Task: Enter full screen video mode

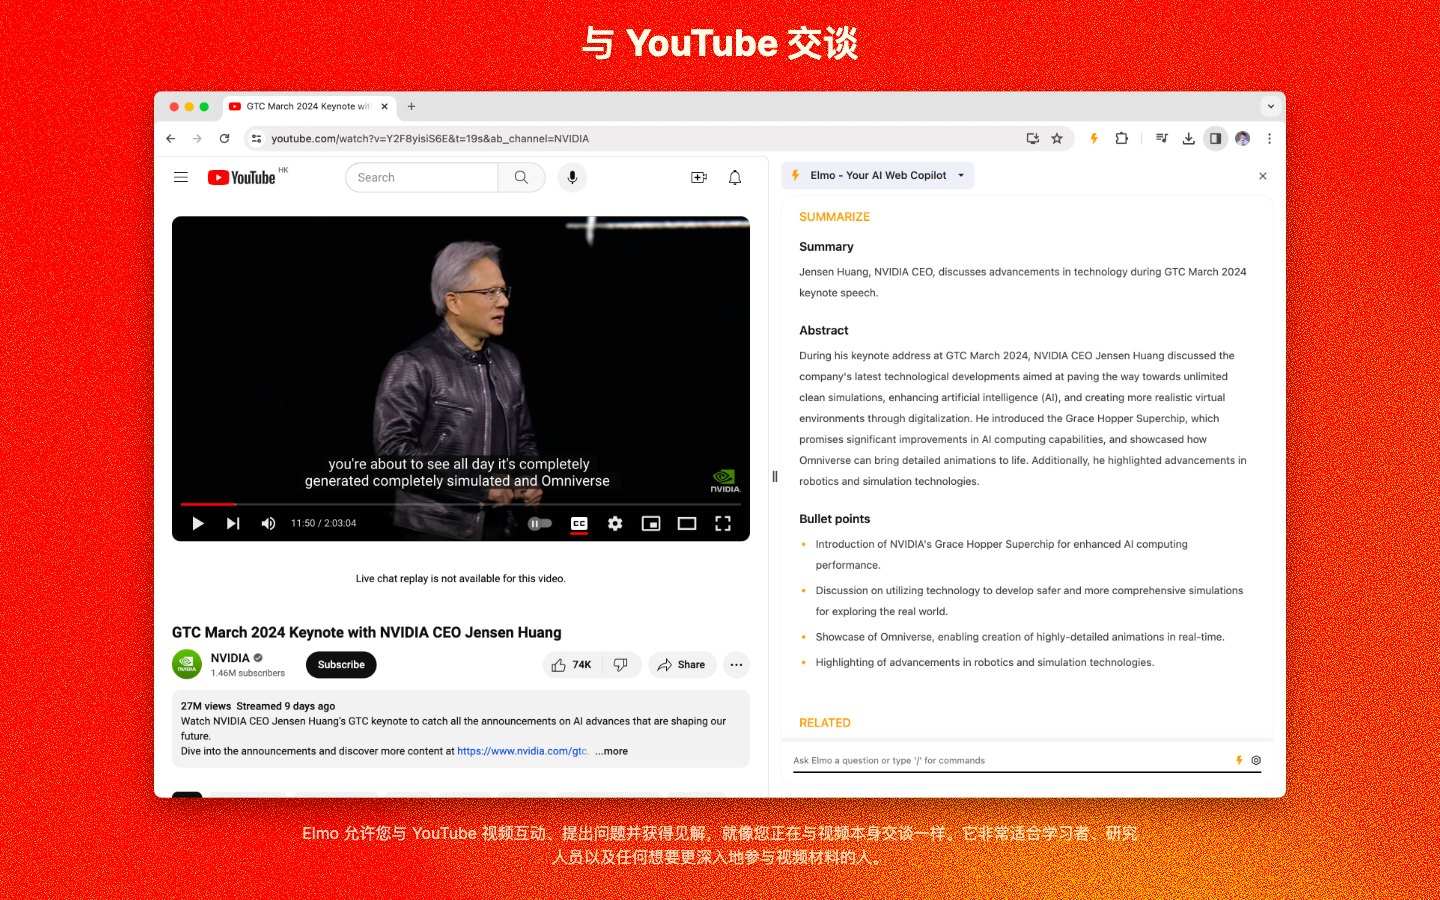Action: click(723, 523)
